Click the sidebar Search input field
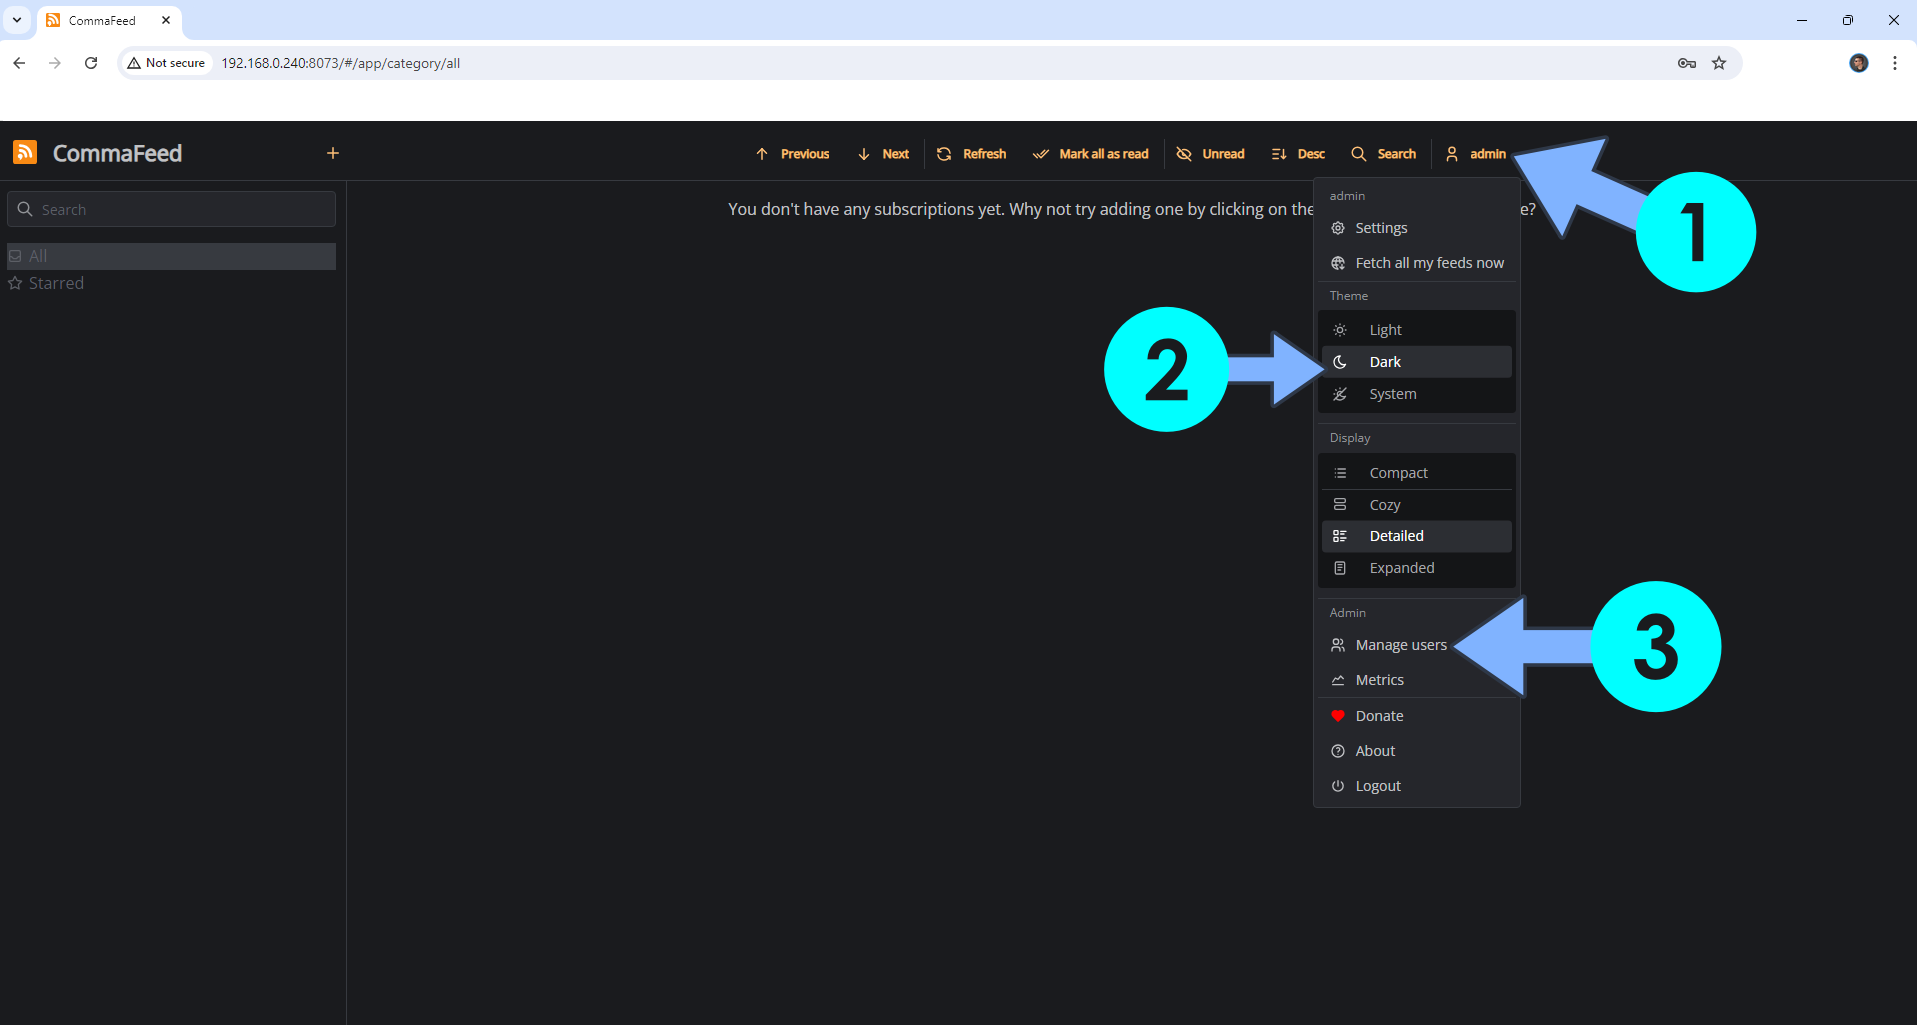1917x1025 pixels. point(171,209)
